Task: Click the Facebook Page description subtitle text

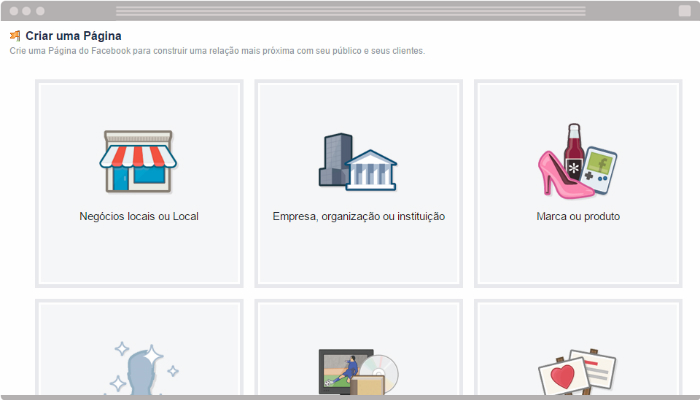Action: tap(217, 51)
